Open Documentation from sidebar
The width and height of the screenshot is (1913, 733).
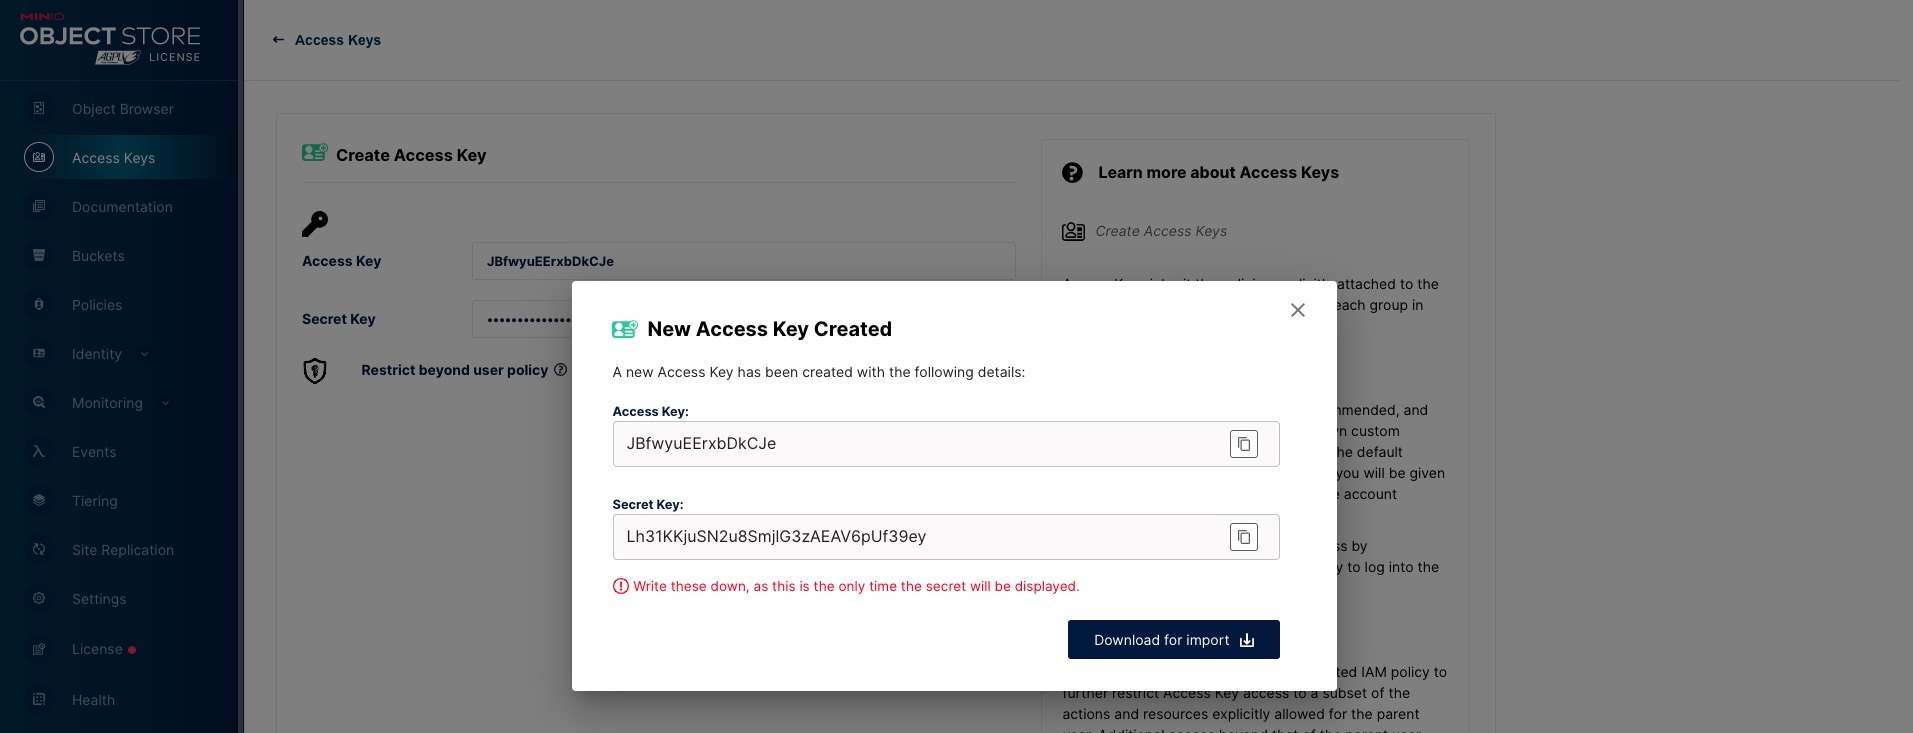(122, 207)
